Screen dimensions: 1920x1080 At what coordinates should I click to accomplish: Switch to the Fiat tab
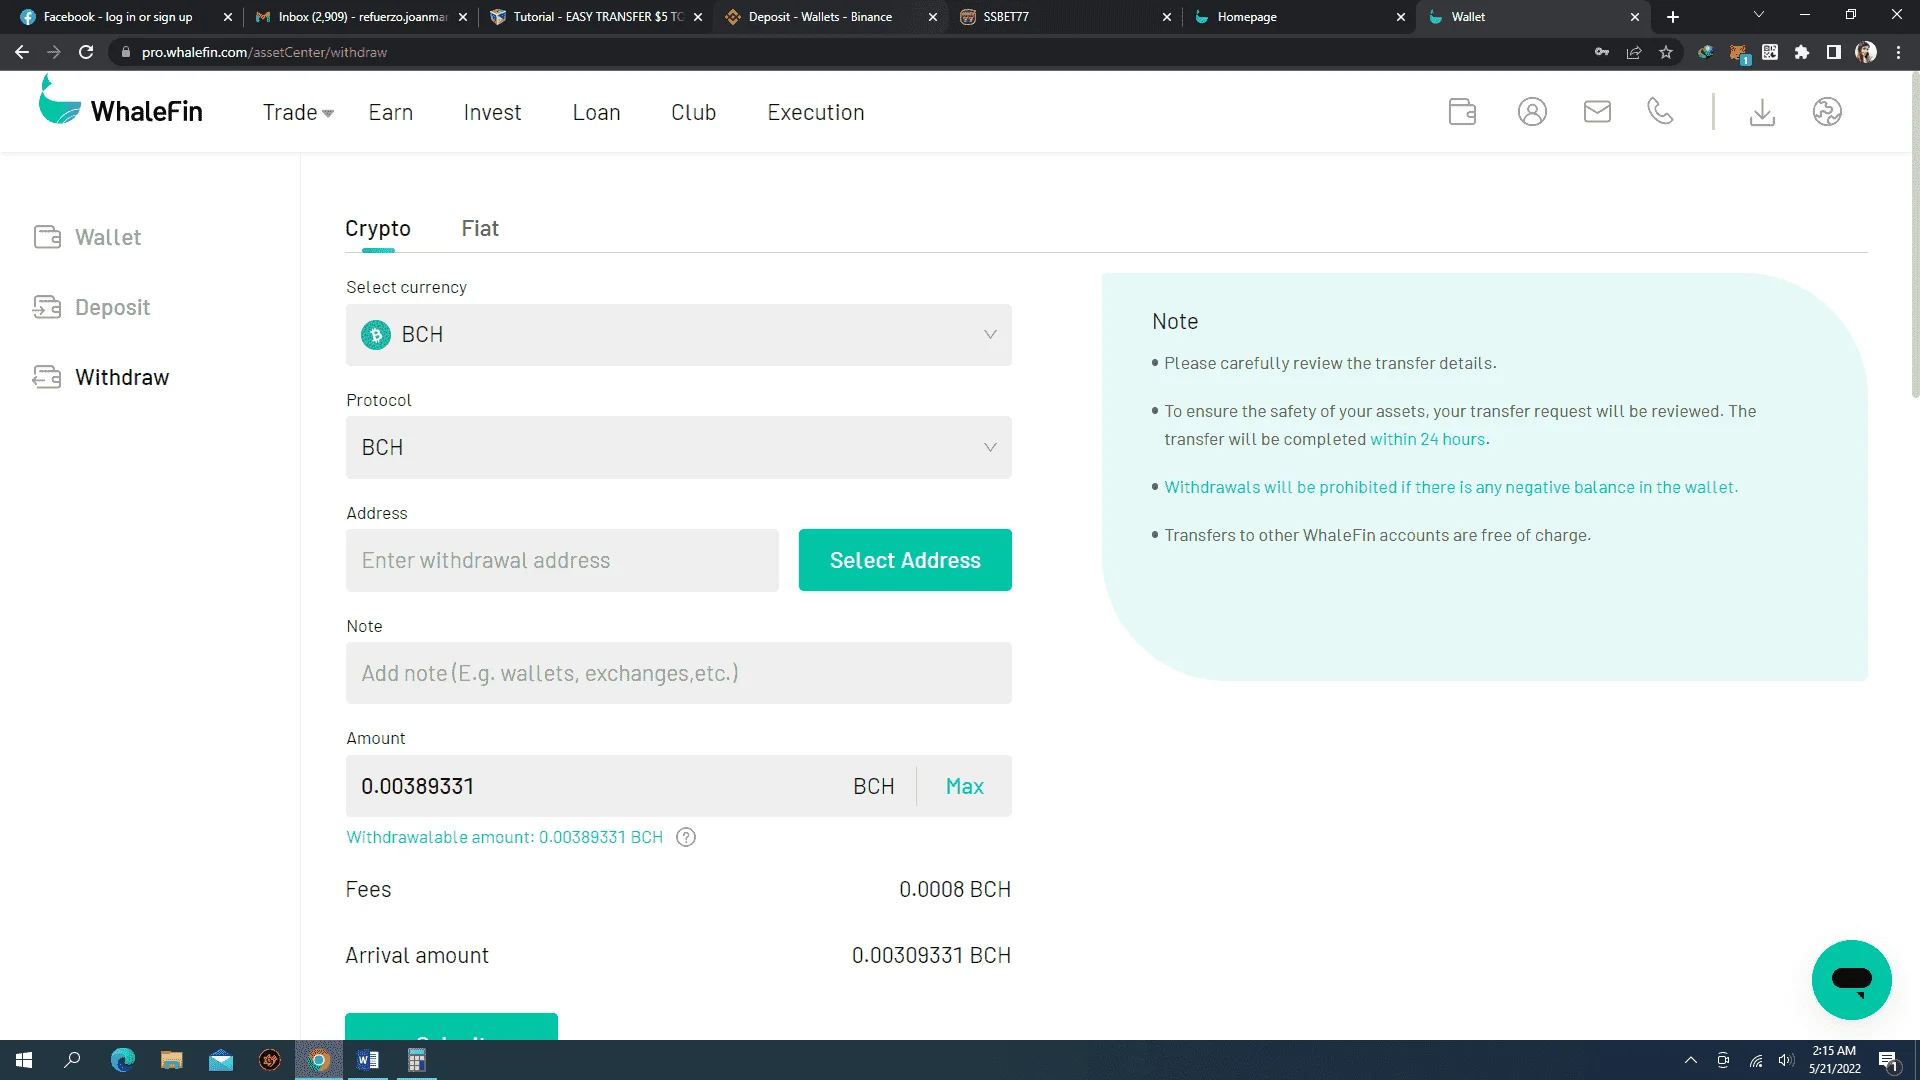click(480, 229)
